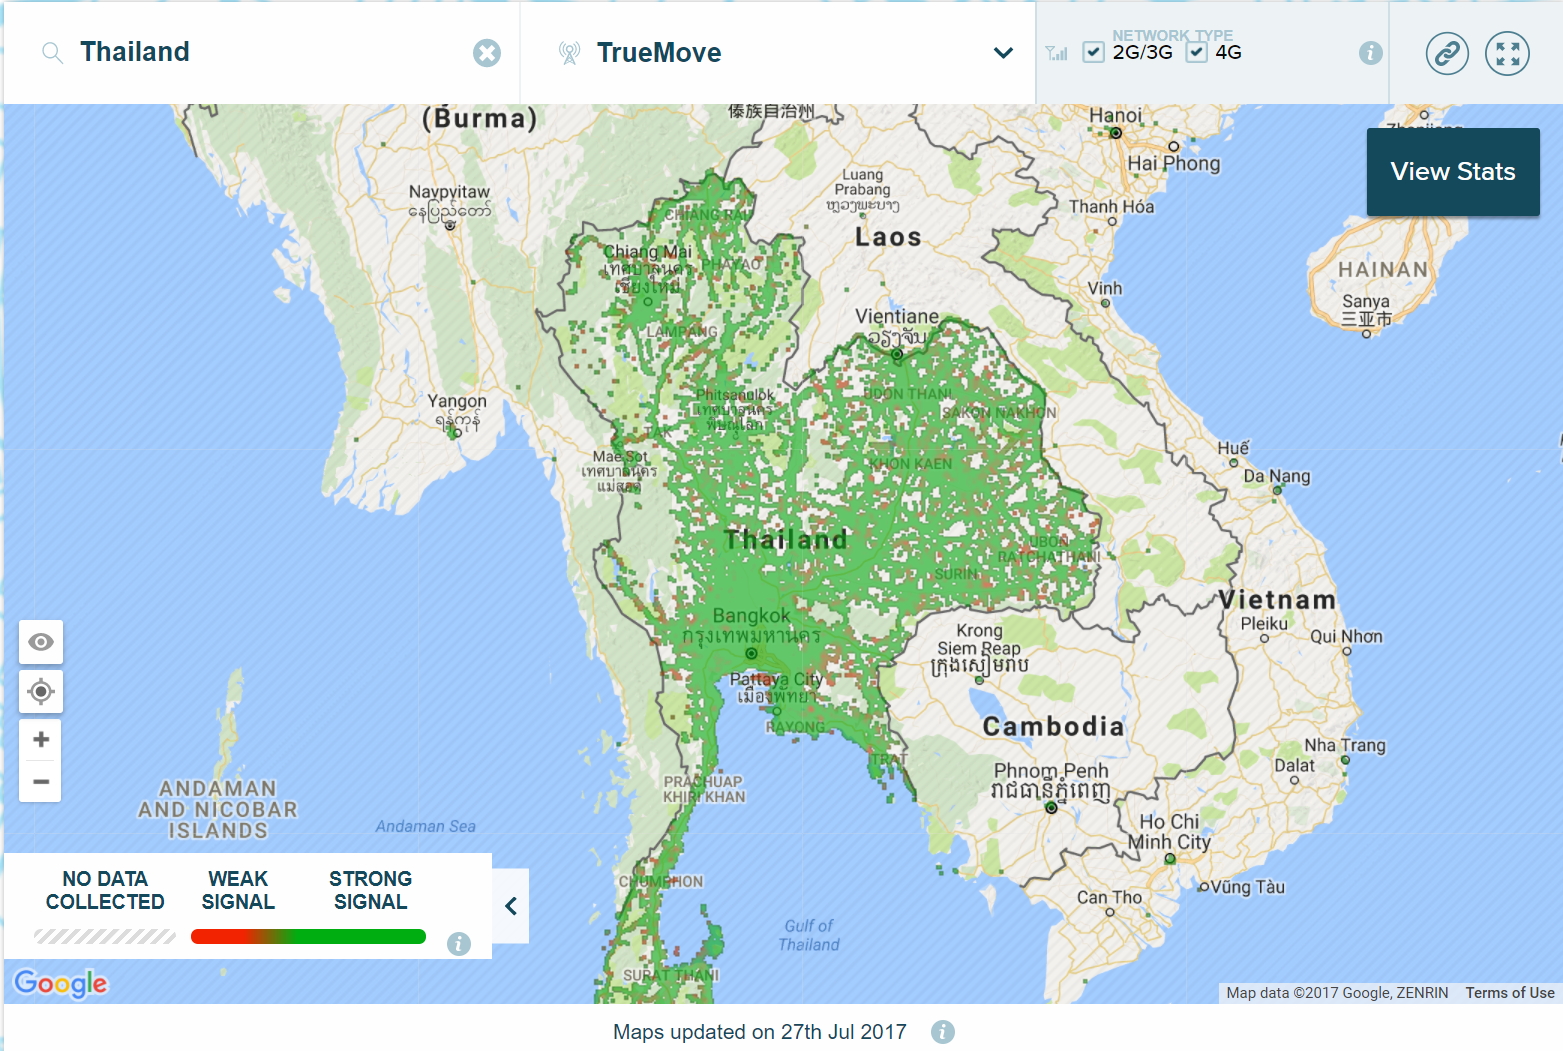Screen dimensions: 1563x1051
Task: Zoom in with the plus button
Action: pos(41,740)
